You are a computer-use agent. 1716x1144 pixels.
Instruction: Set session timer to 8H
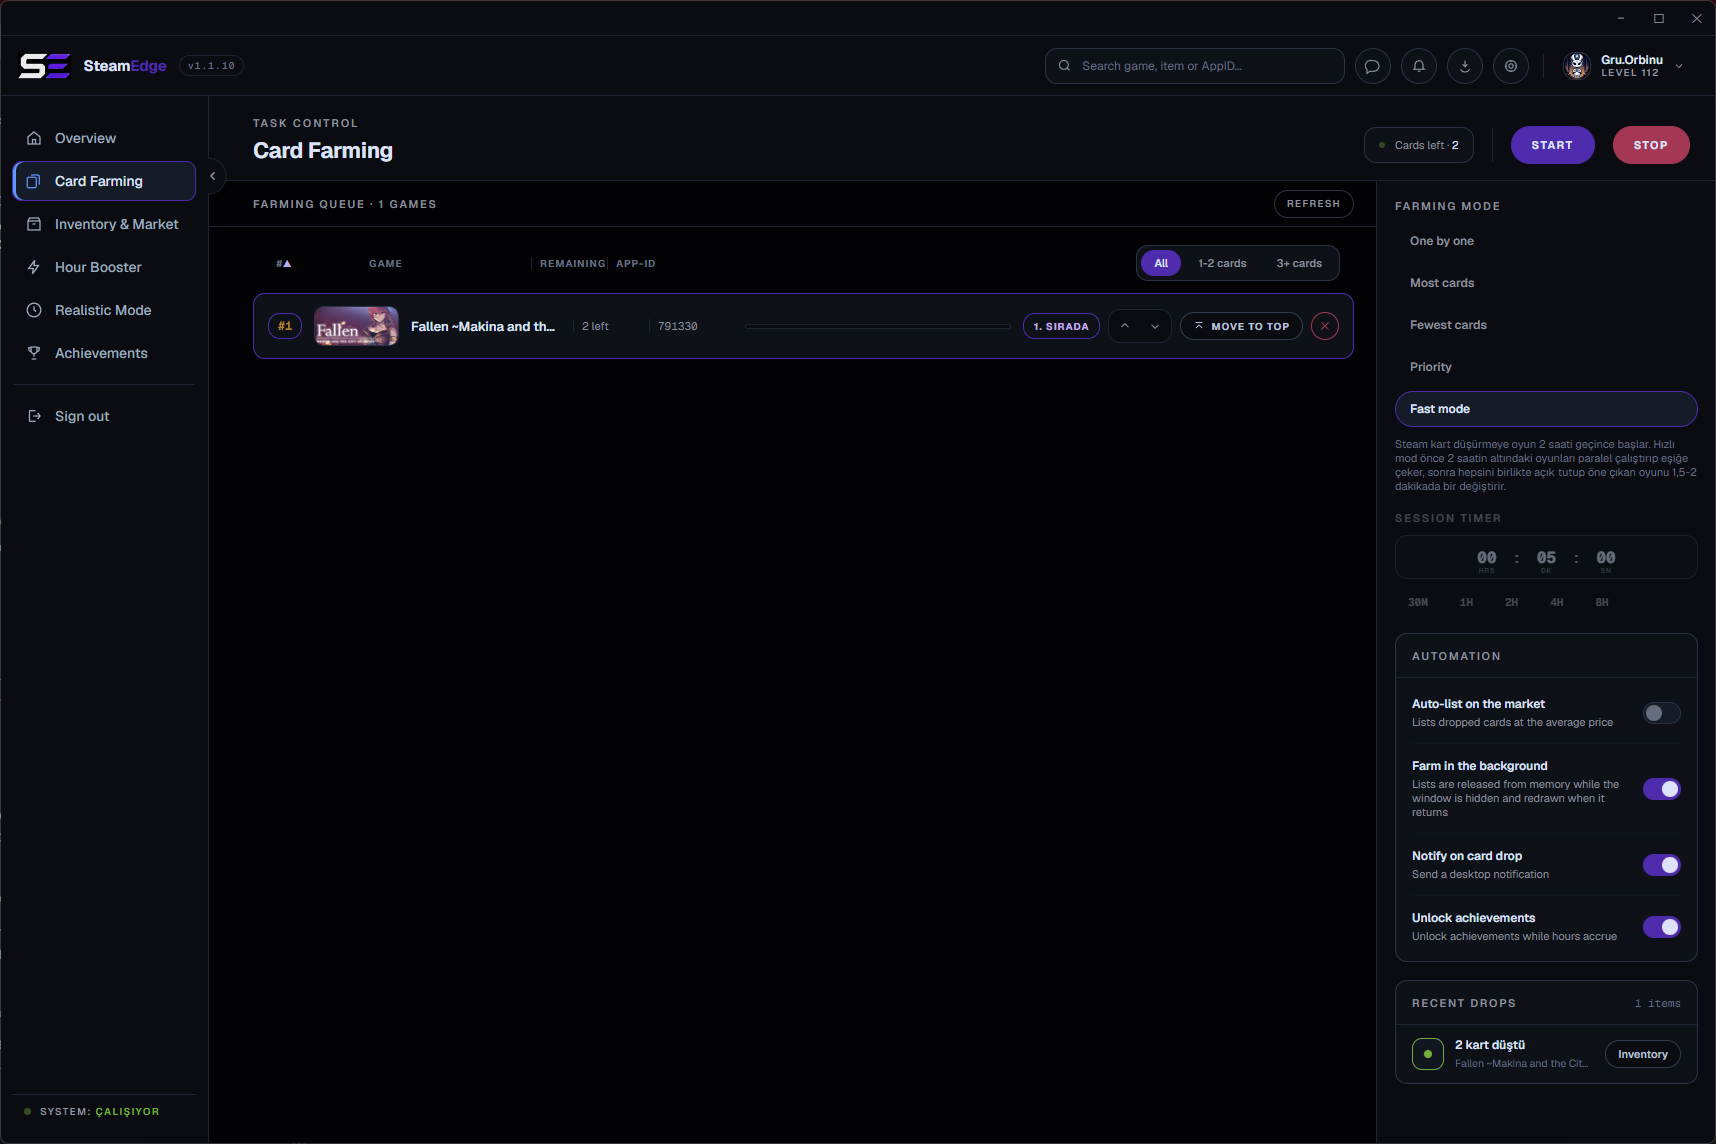pos(1602,602)
